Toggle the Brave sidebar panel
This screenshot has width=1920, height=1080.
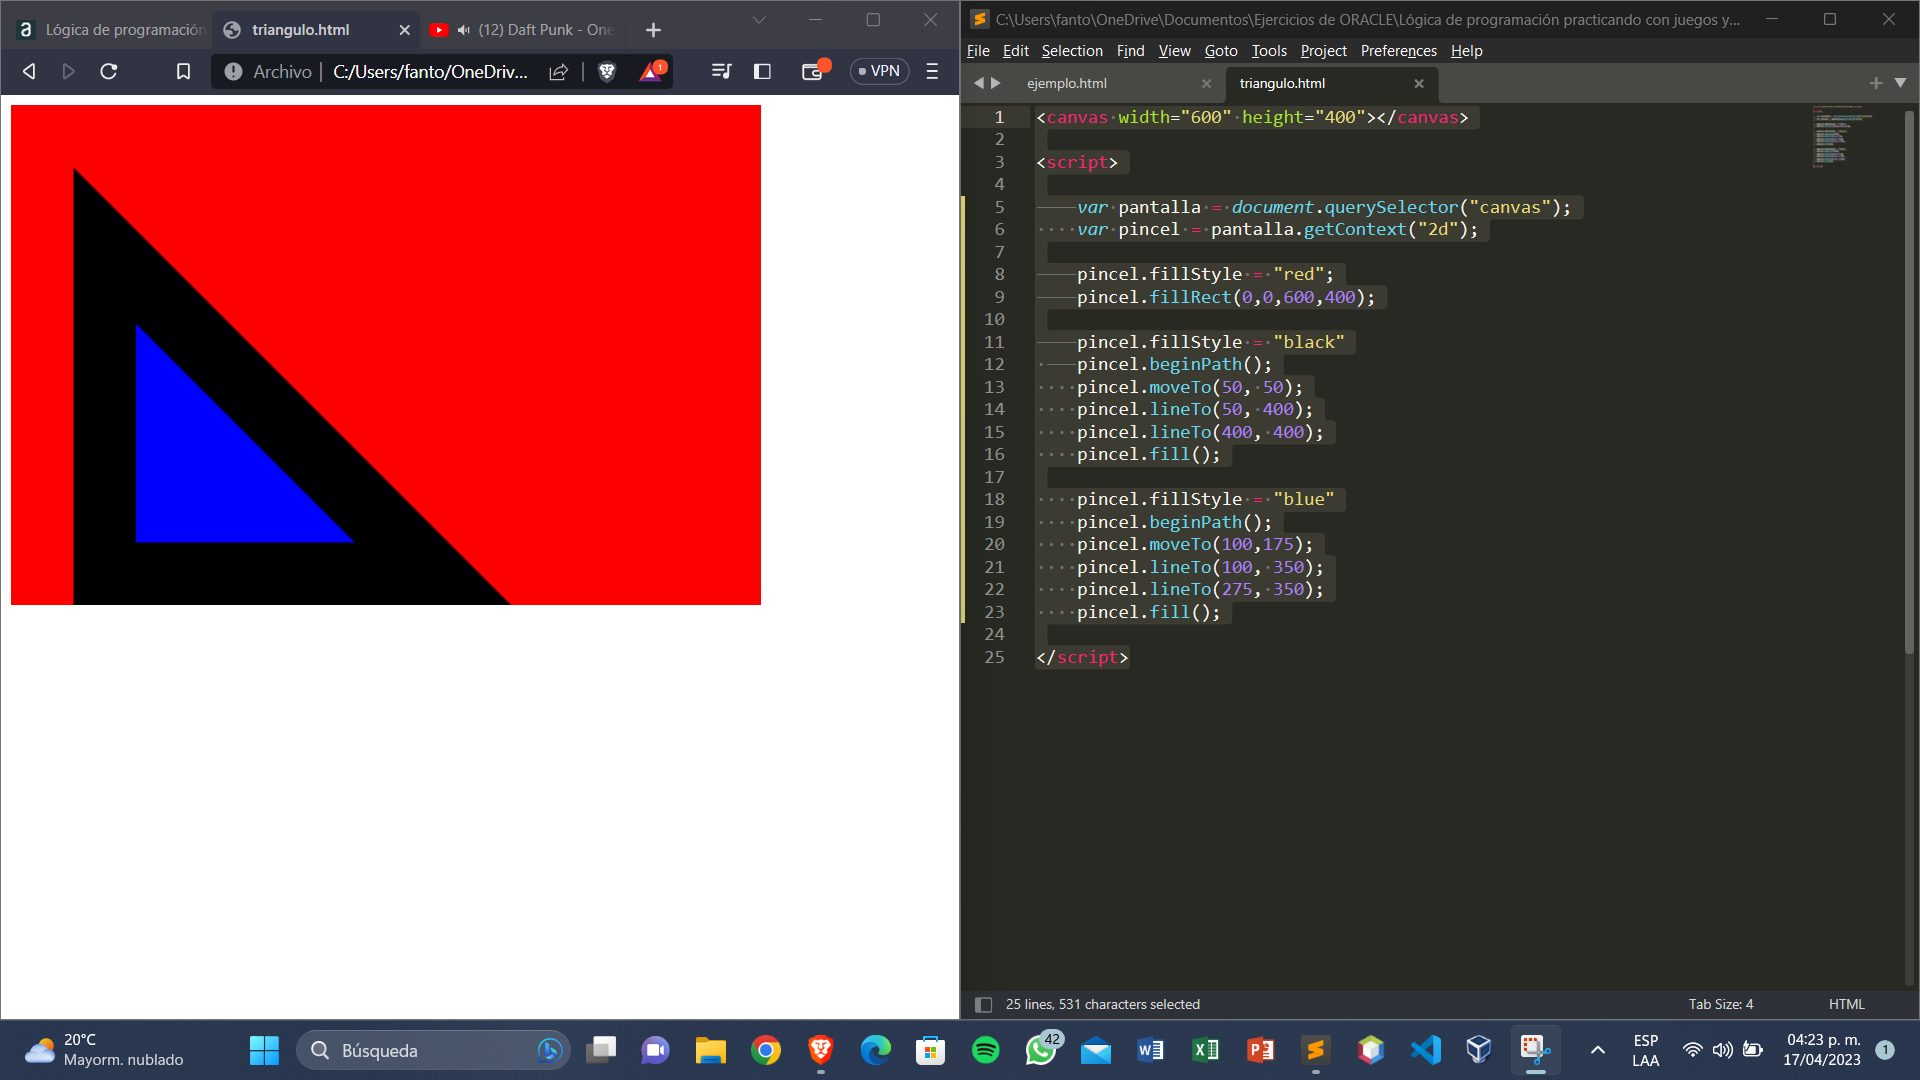(762, 71)
